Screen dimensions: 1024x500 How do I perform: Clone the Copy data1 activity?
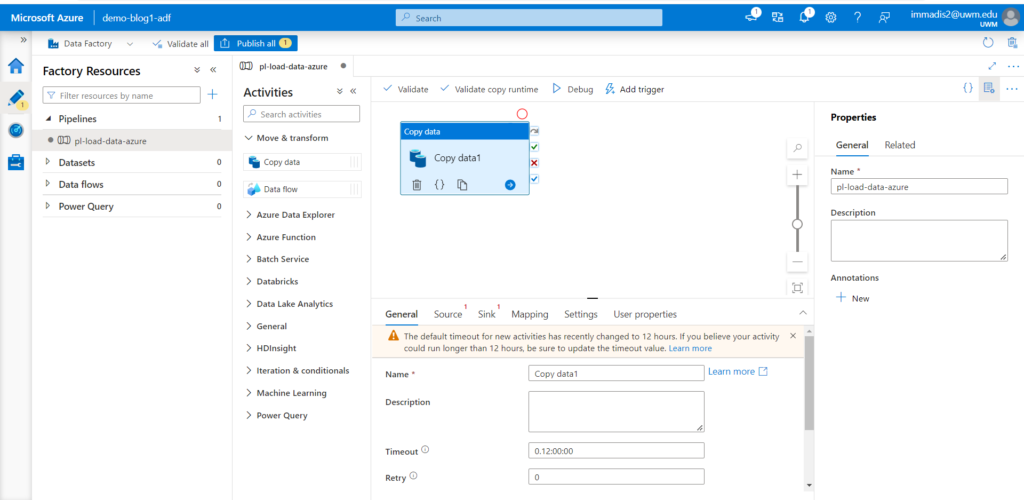[x=462, y=185]
